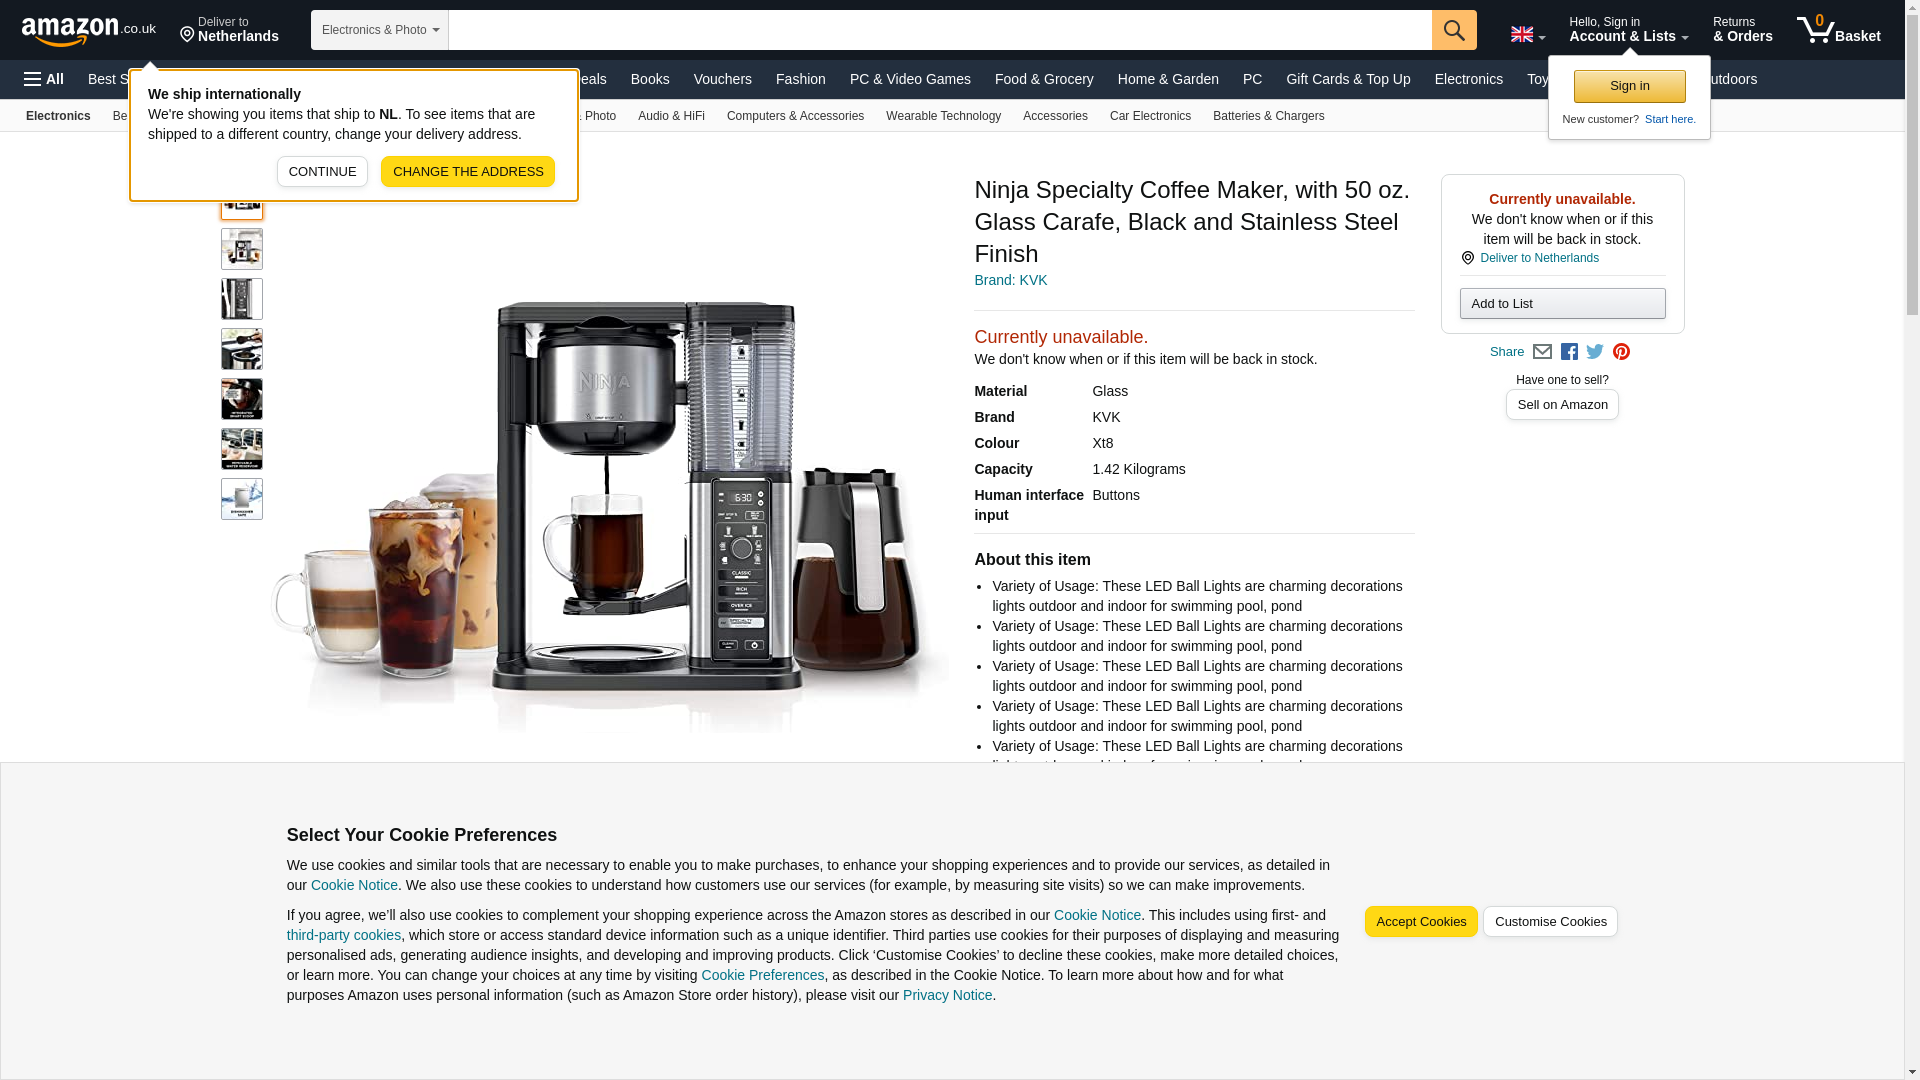Open the language flag selector dropdown
The height and width of the screenshot is (1080, 1920).
point(1528,34)
